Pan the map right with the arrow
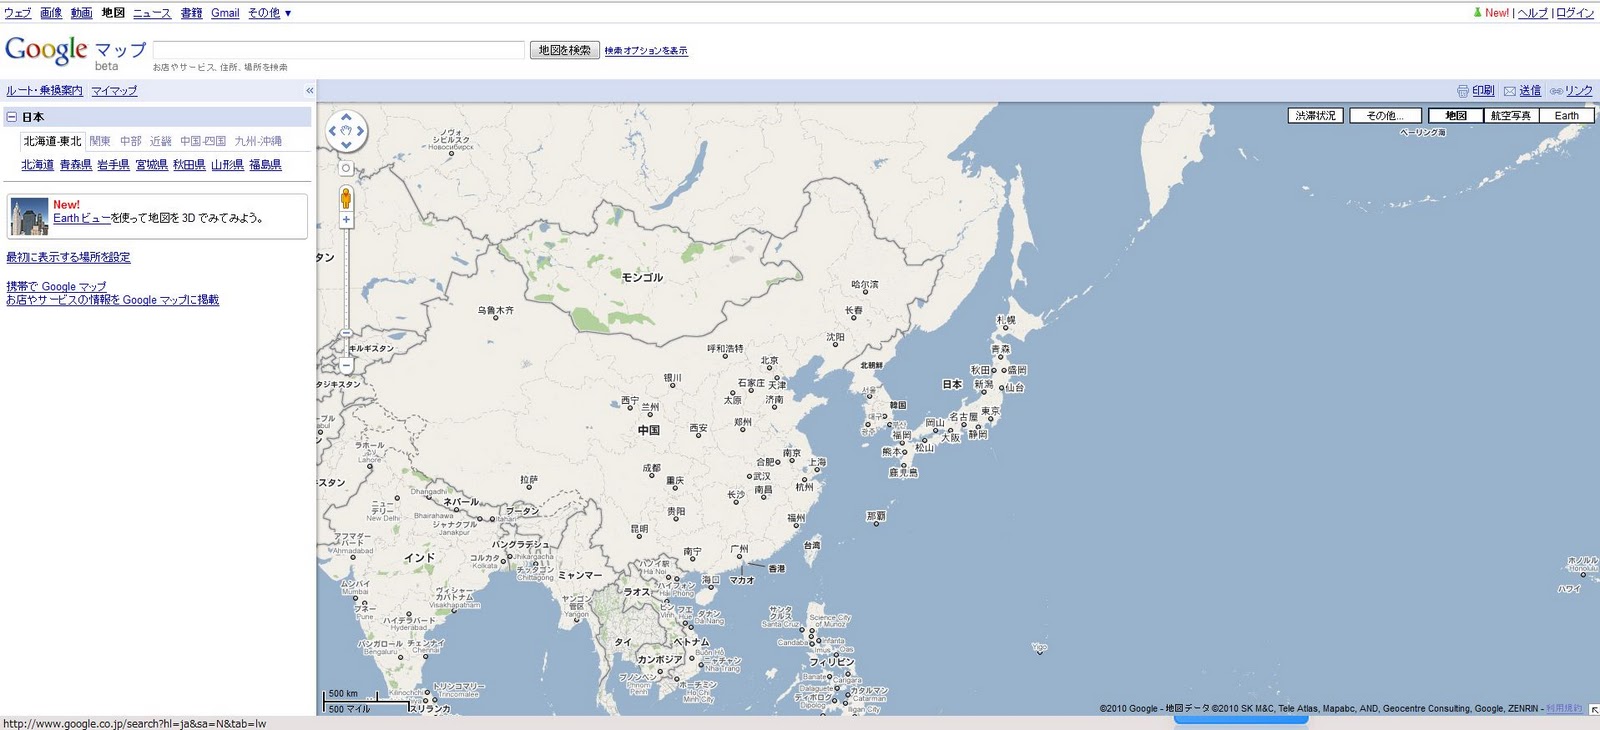 pyautogui.click(x=360, y=131)
